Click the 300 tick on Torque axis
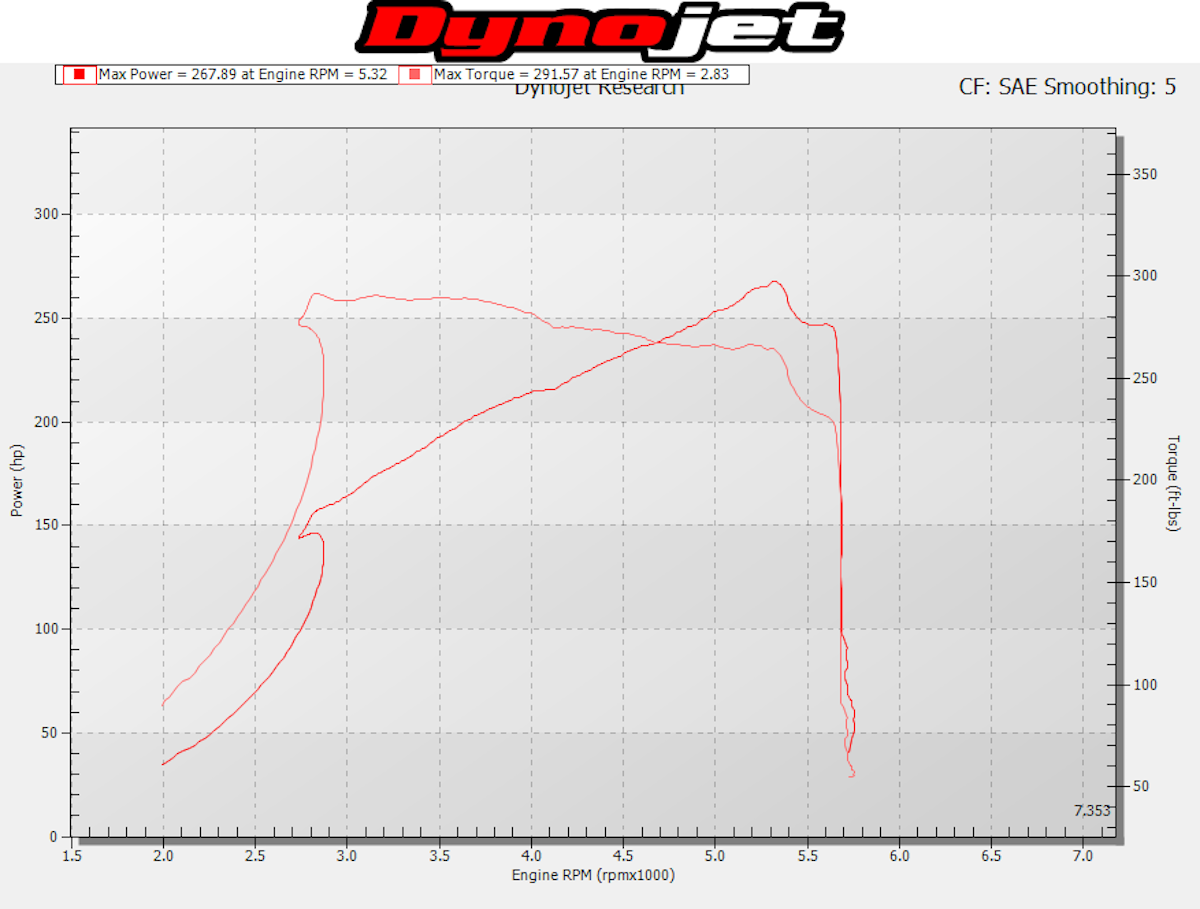This screenshot has height=909, width=1200. [x=1145, y=276]
